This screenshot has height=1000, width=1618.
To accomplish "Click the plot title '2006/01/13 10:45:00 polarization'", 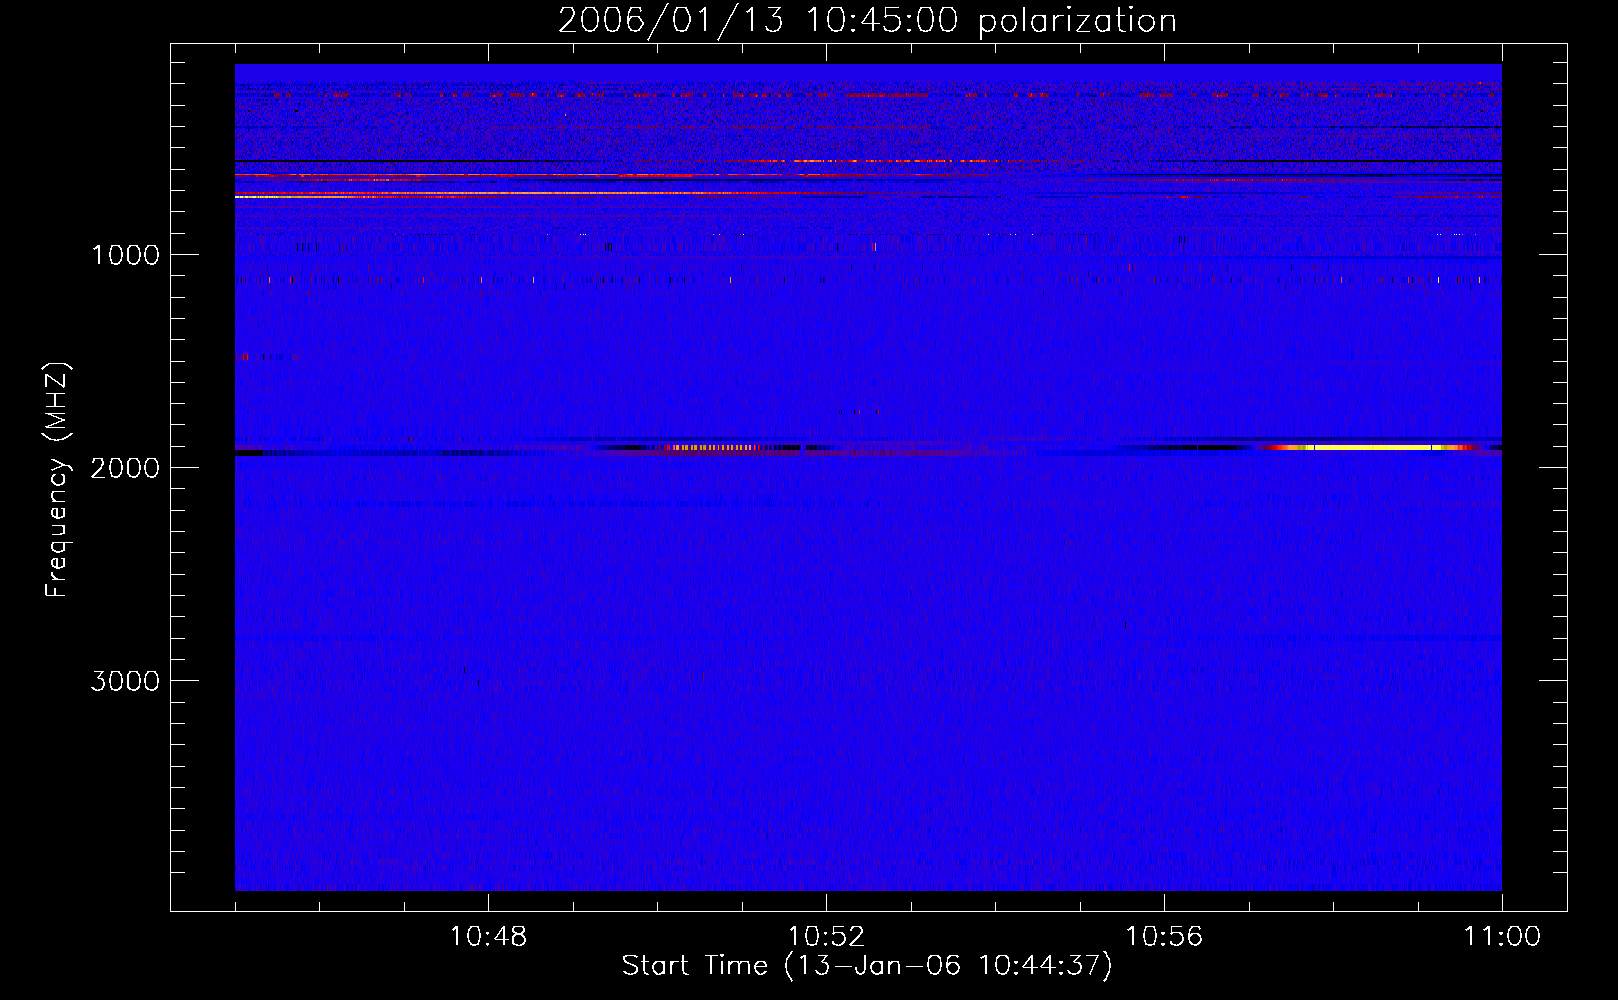I will tap(867, 20).
